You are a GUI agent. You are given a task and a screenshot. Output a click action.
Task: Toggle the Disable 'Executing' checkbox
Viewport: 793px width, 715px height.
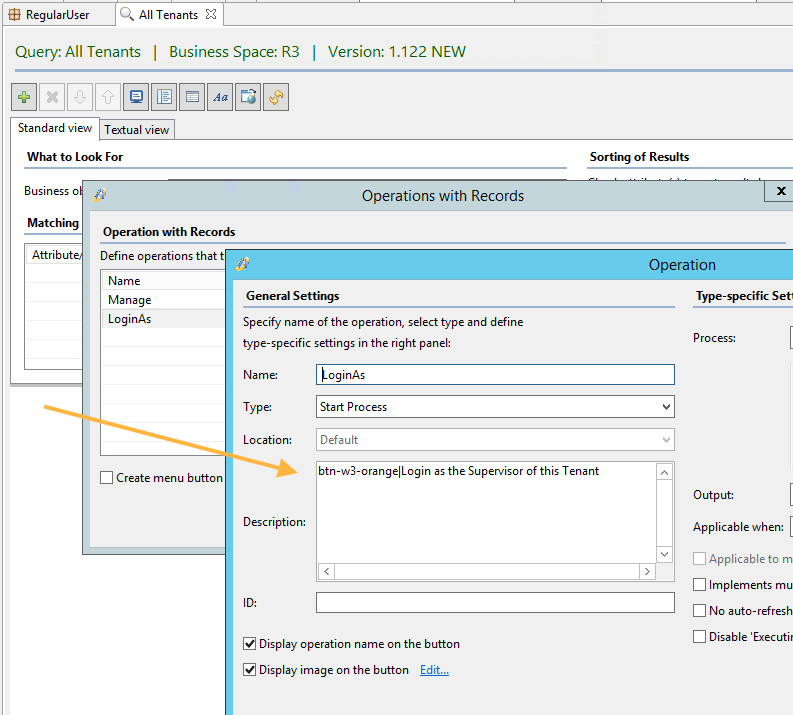(699, 637)
